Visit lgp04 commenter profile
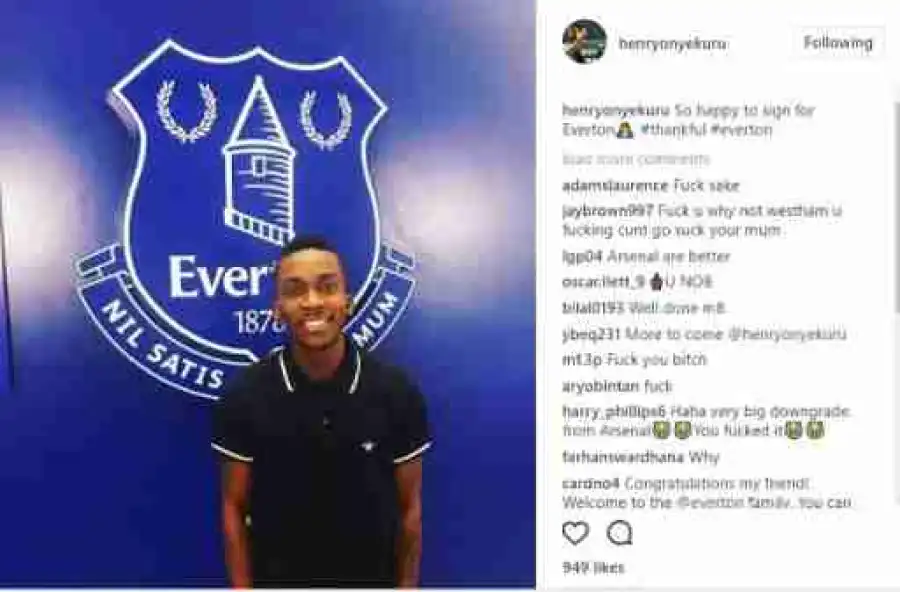Viewport: 900px width, 592px height. coord(582,257)
